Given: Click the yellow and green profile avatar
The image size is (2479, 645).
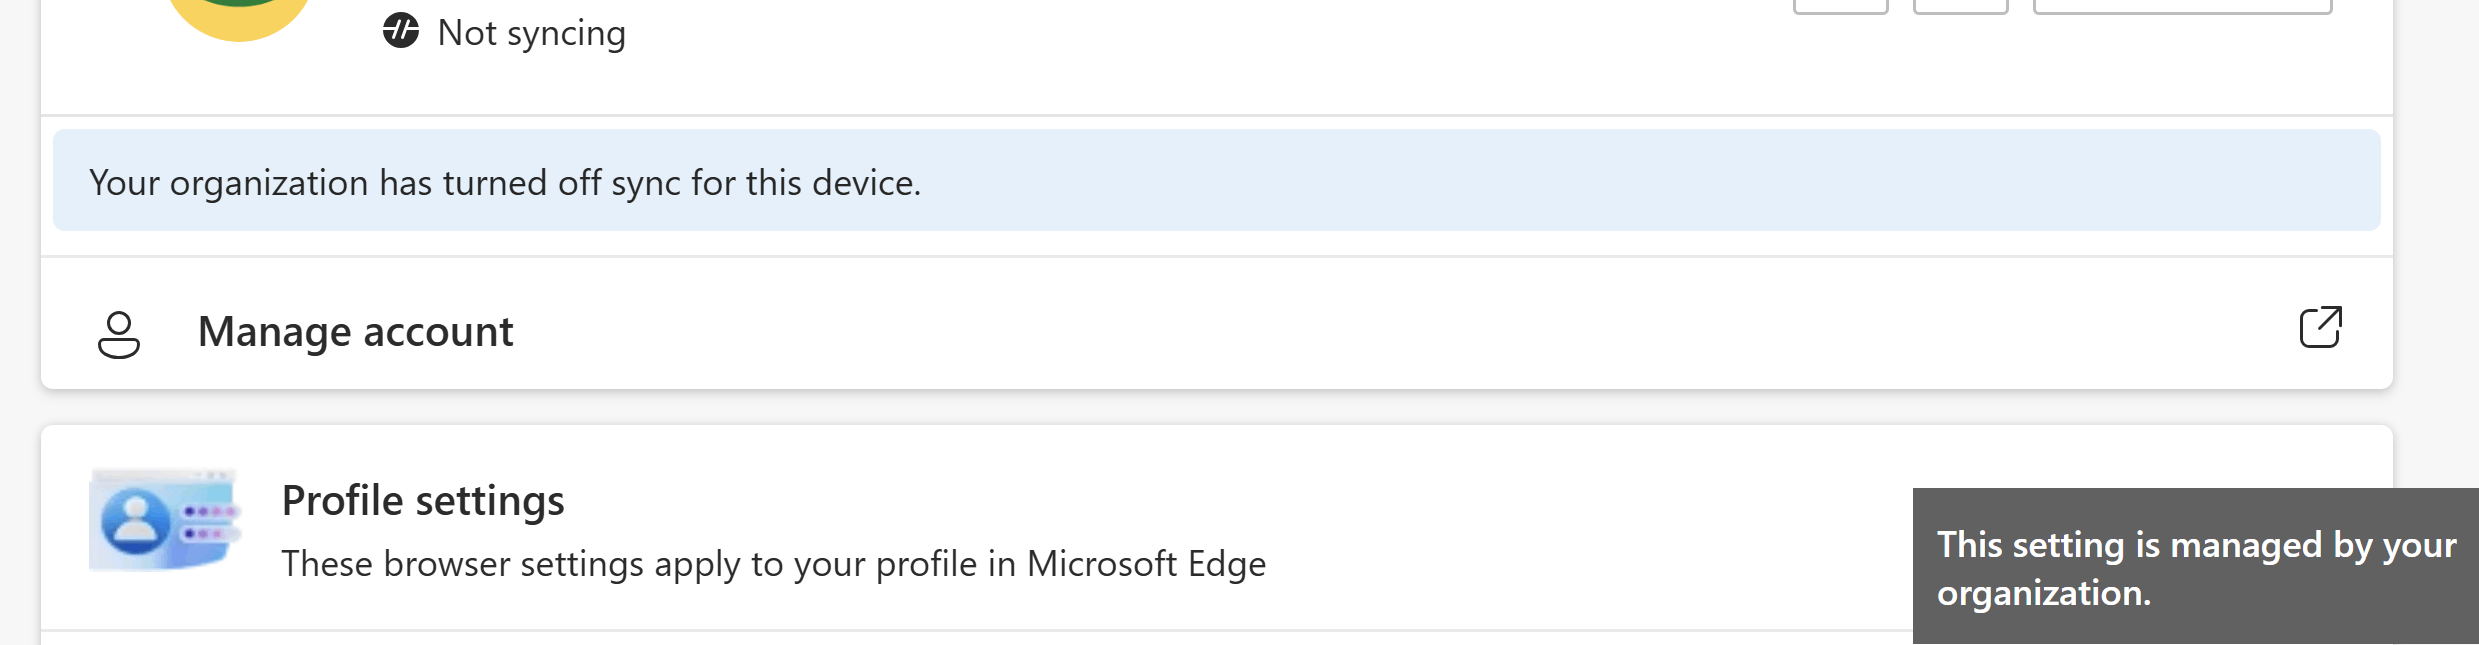Looking at the screenshot, I should pos(239,15).
